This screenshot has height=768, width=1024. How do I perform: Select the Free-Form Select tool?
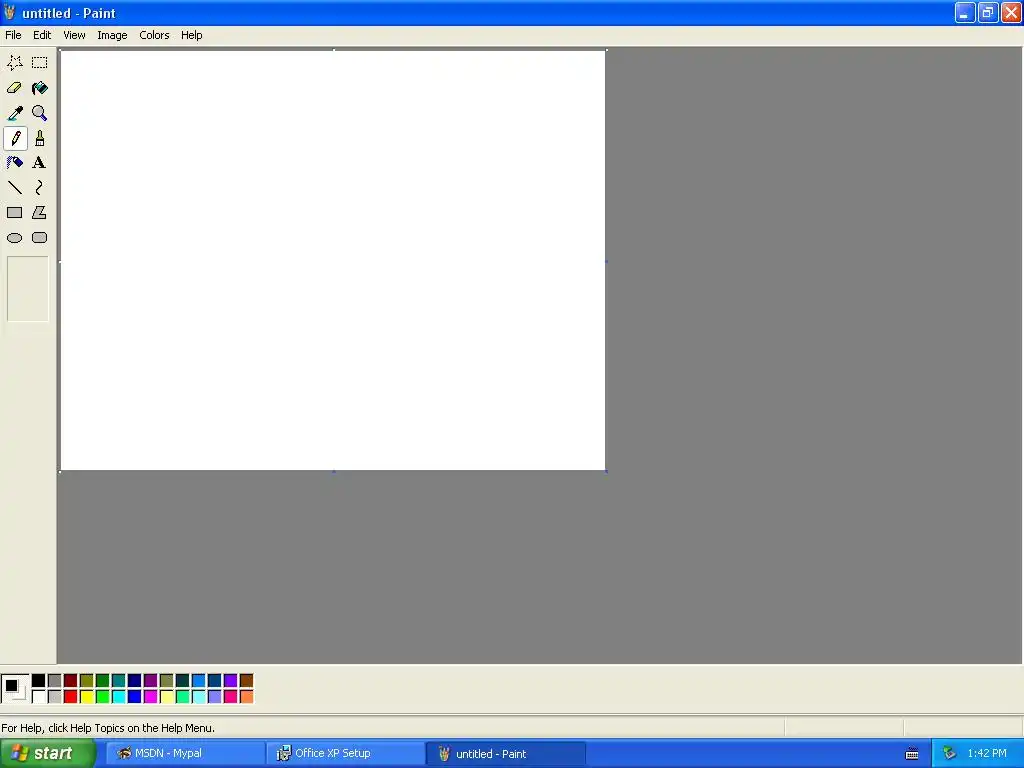click(x=14, y=63)
